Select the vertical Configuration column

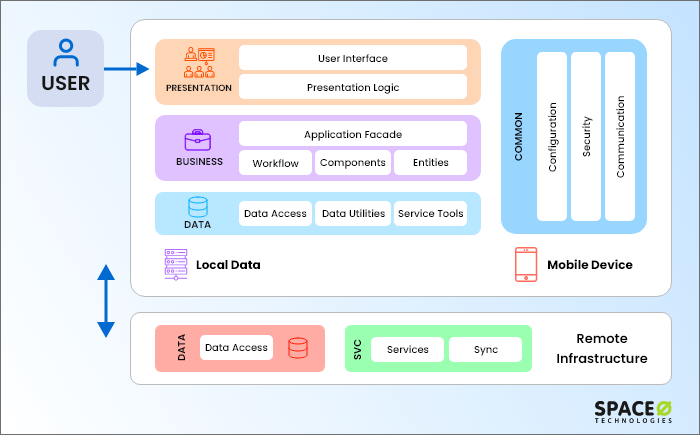click(x=552, y=136)
